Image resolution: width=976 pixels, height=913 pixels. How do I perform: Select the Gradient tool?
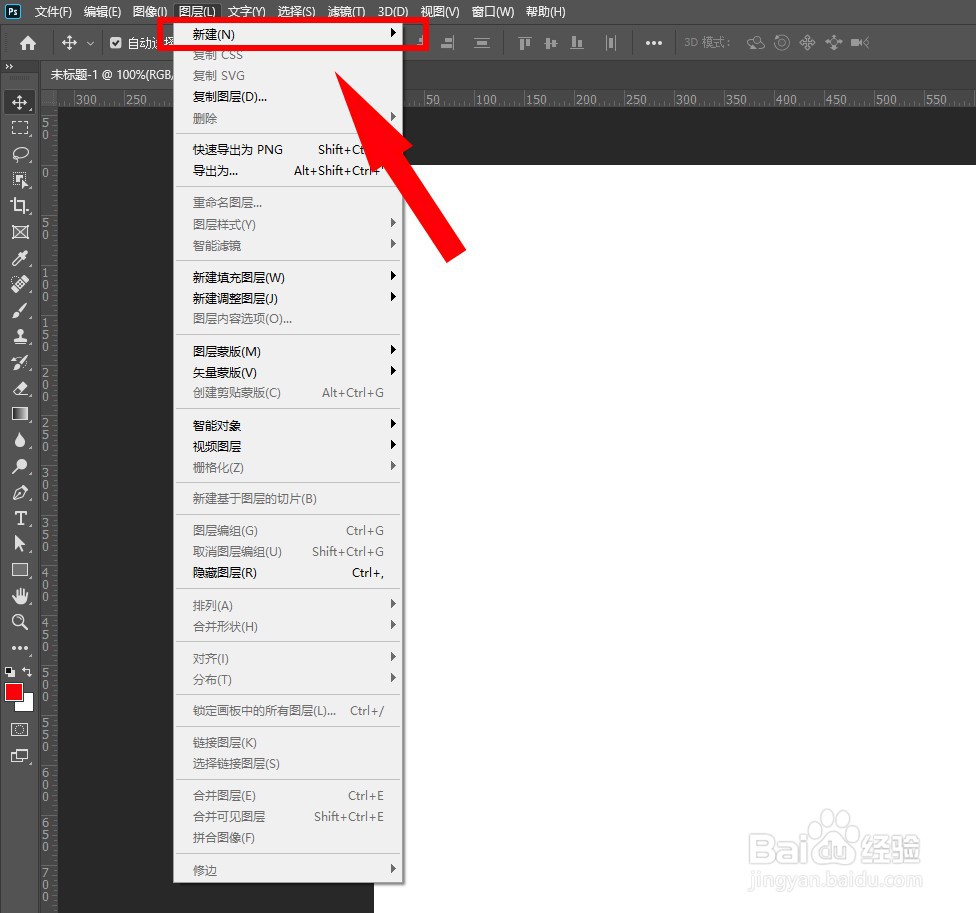pos(20,414)
